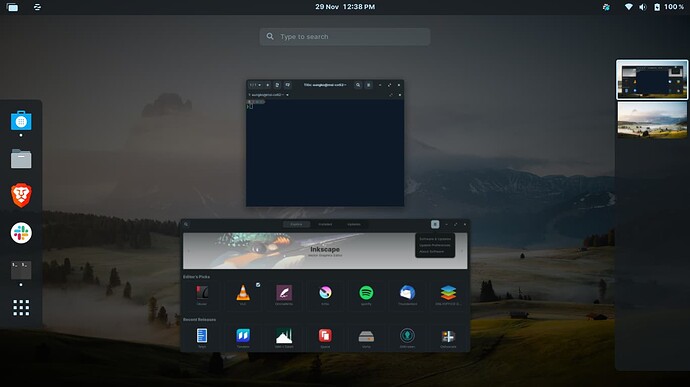Open the Activities icon in top-left corner
Screen dimensions: 690x387
pyautogui.click(x=12, y=7)
